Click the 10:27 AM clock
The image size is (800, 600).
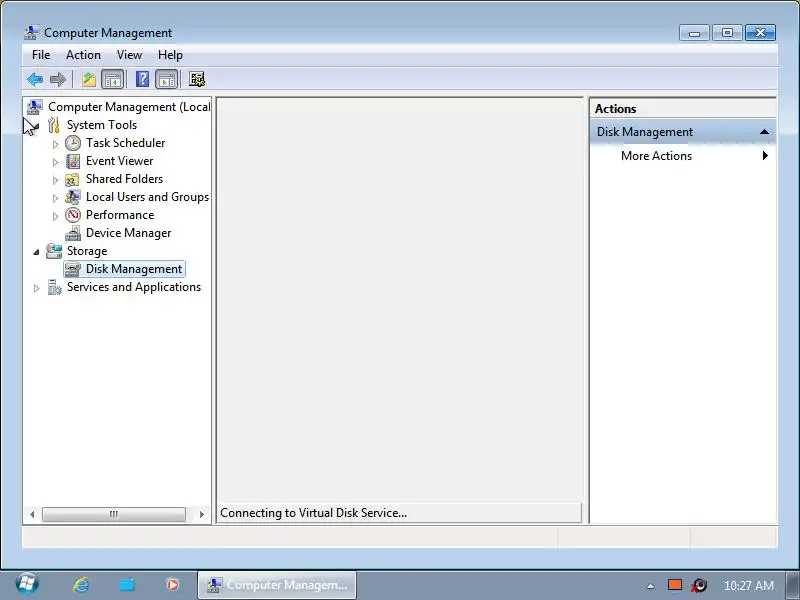748,586
